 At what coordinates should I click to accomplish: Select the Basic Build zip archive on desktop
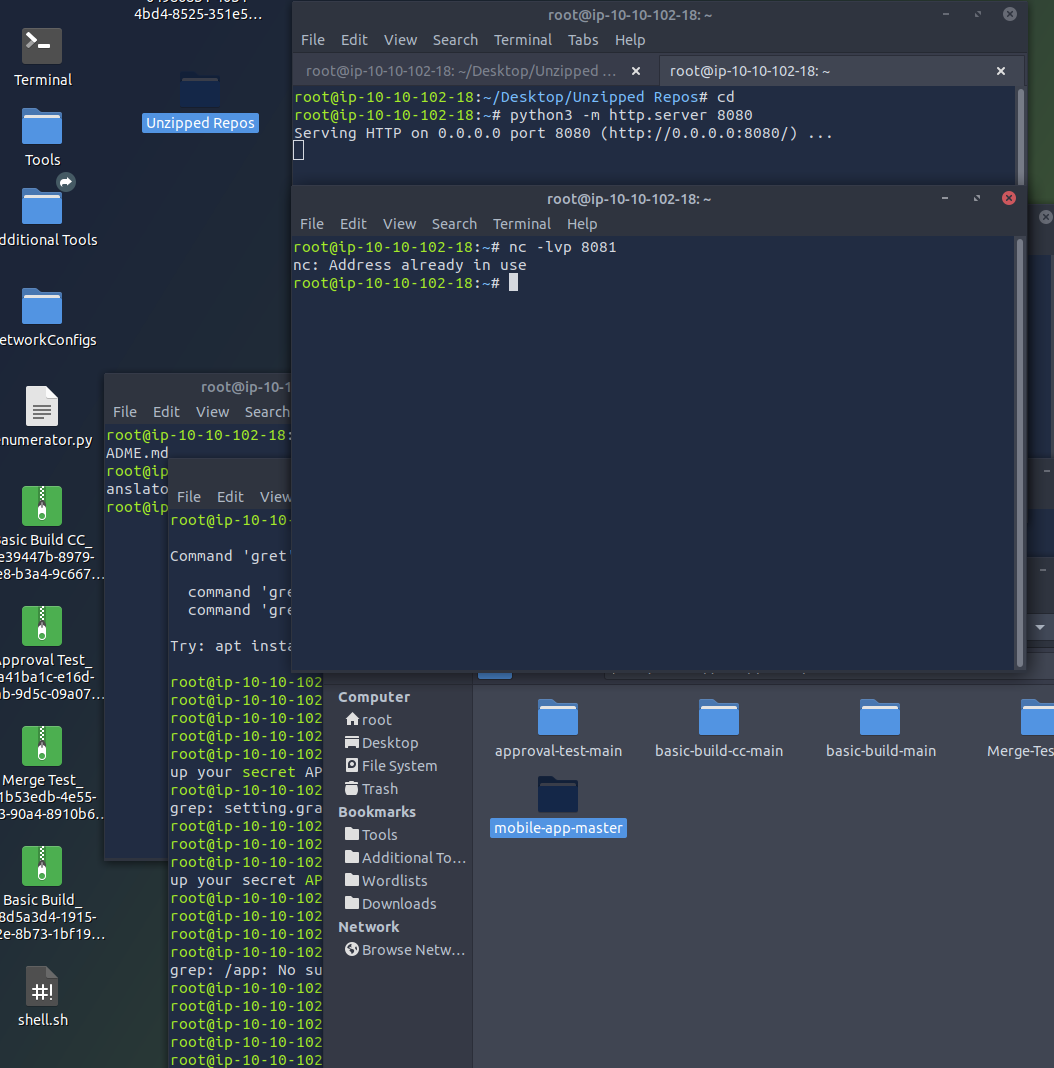tap(42, 866)
